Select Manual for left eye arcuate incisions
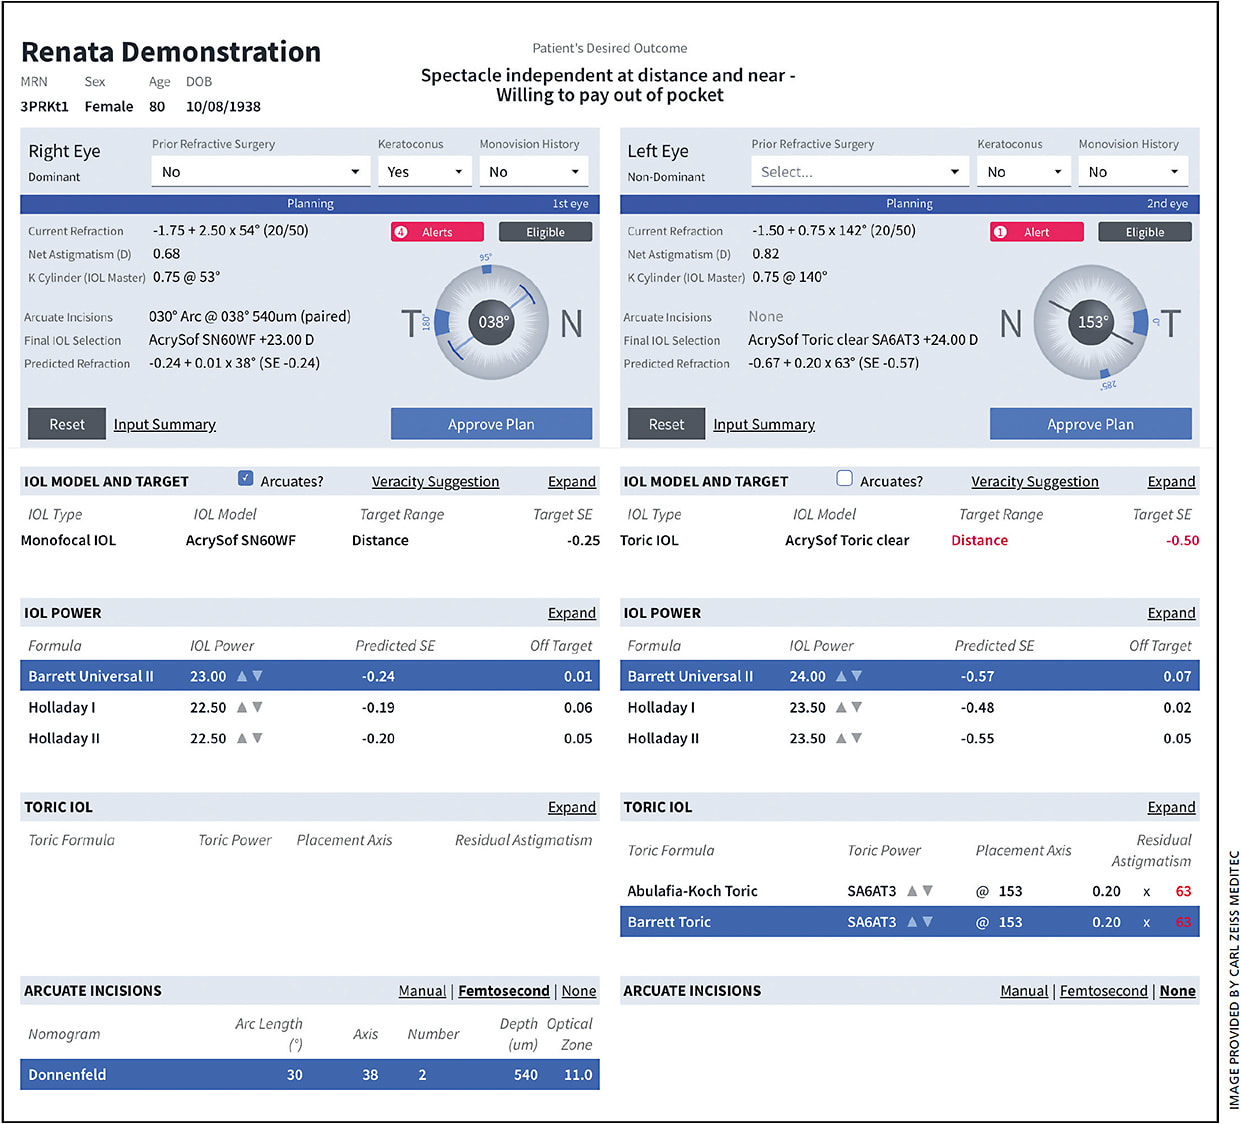The image size is (1241, 1124). (1024, 991)
